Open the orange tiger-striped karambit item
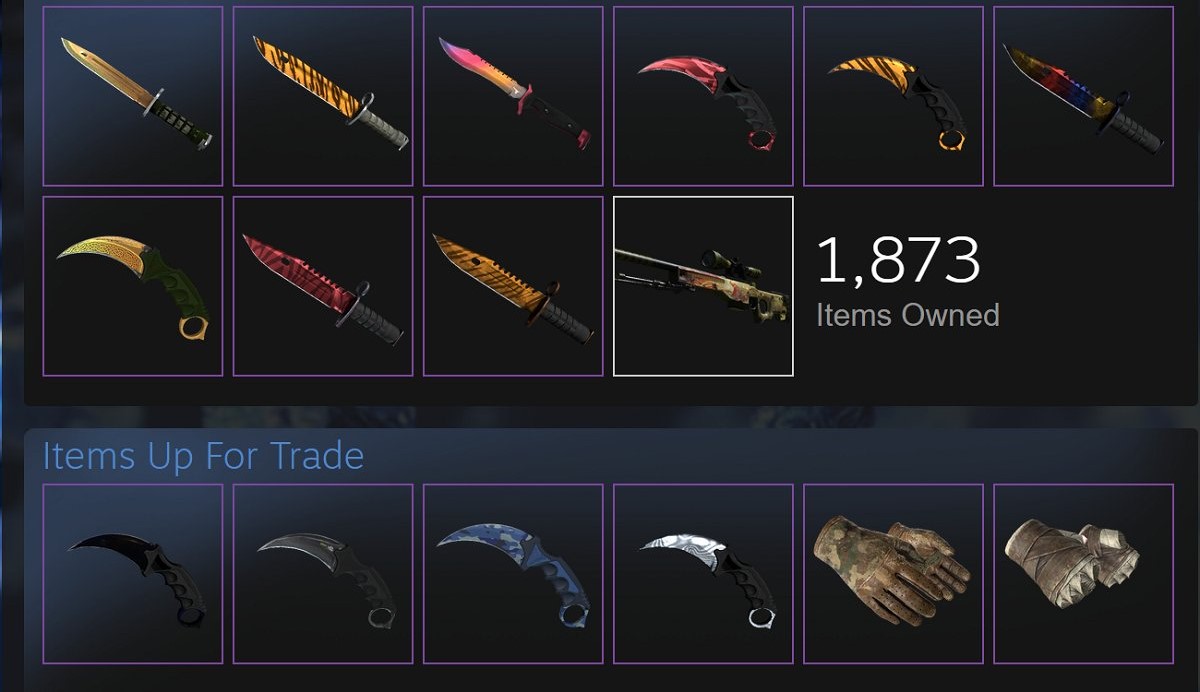Viewport: 1200px width, 692px height. pos(893,96)
